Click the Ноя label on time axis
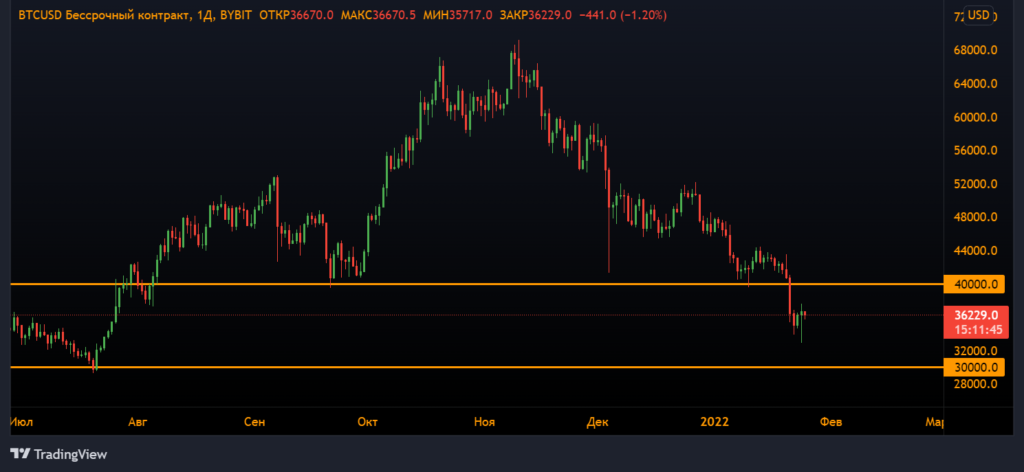This screenshot has width=1024, height=472. [x=484, y=422]
